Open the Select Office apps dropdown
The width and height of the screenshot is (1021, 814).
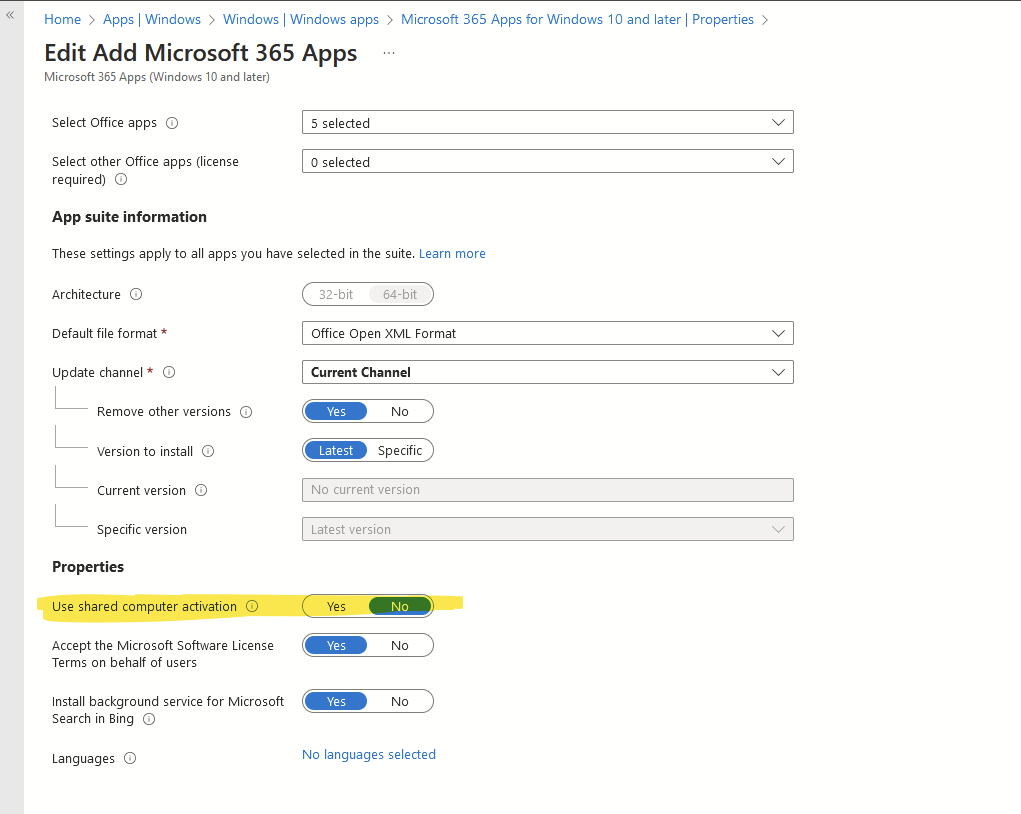pos(547,123)
